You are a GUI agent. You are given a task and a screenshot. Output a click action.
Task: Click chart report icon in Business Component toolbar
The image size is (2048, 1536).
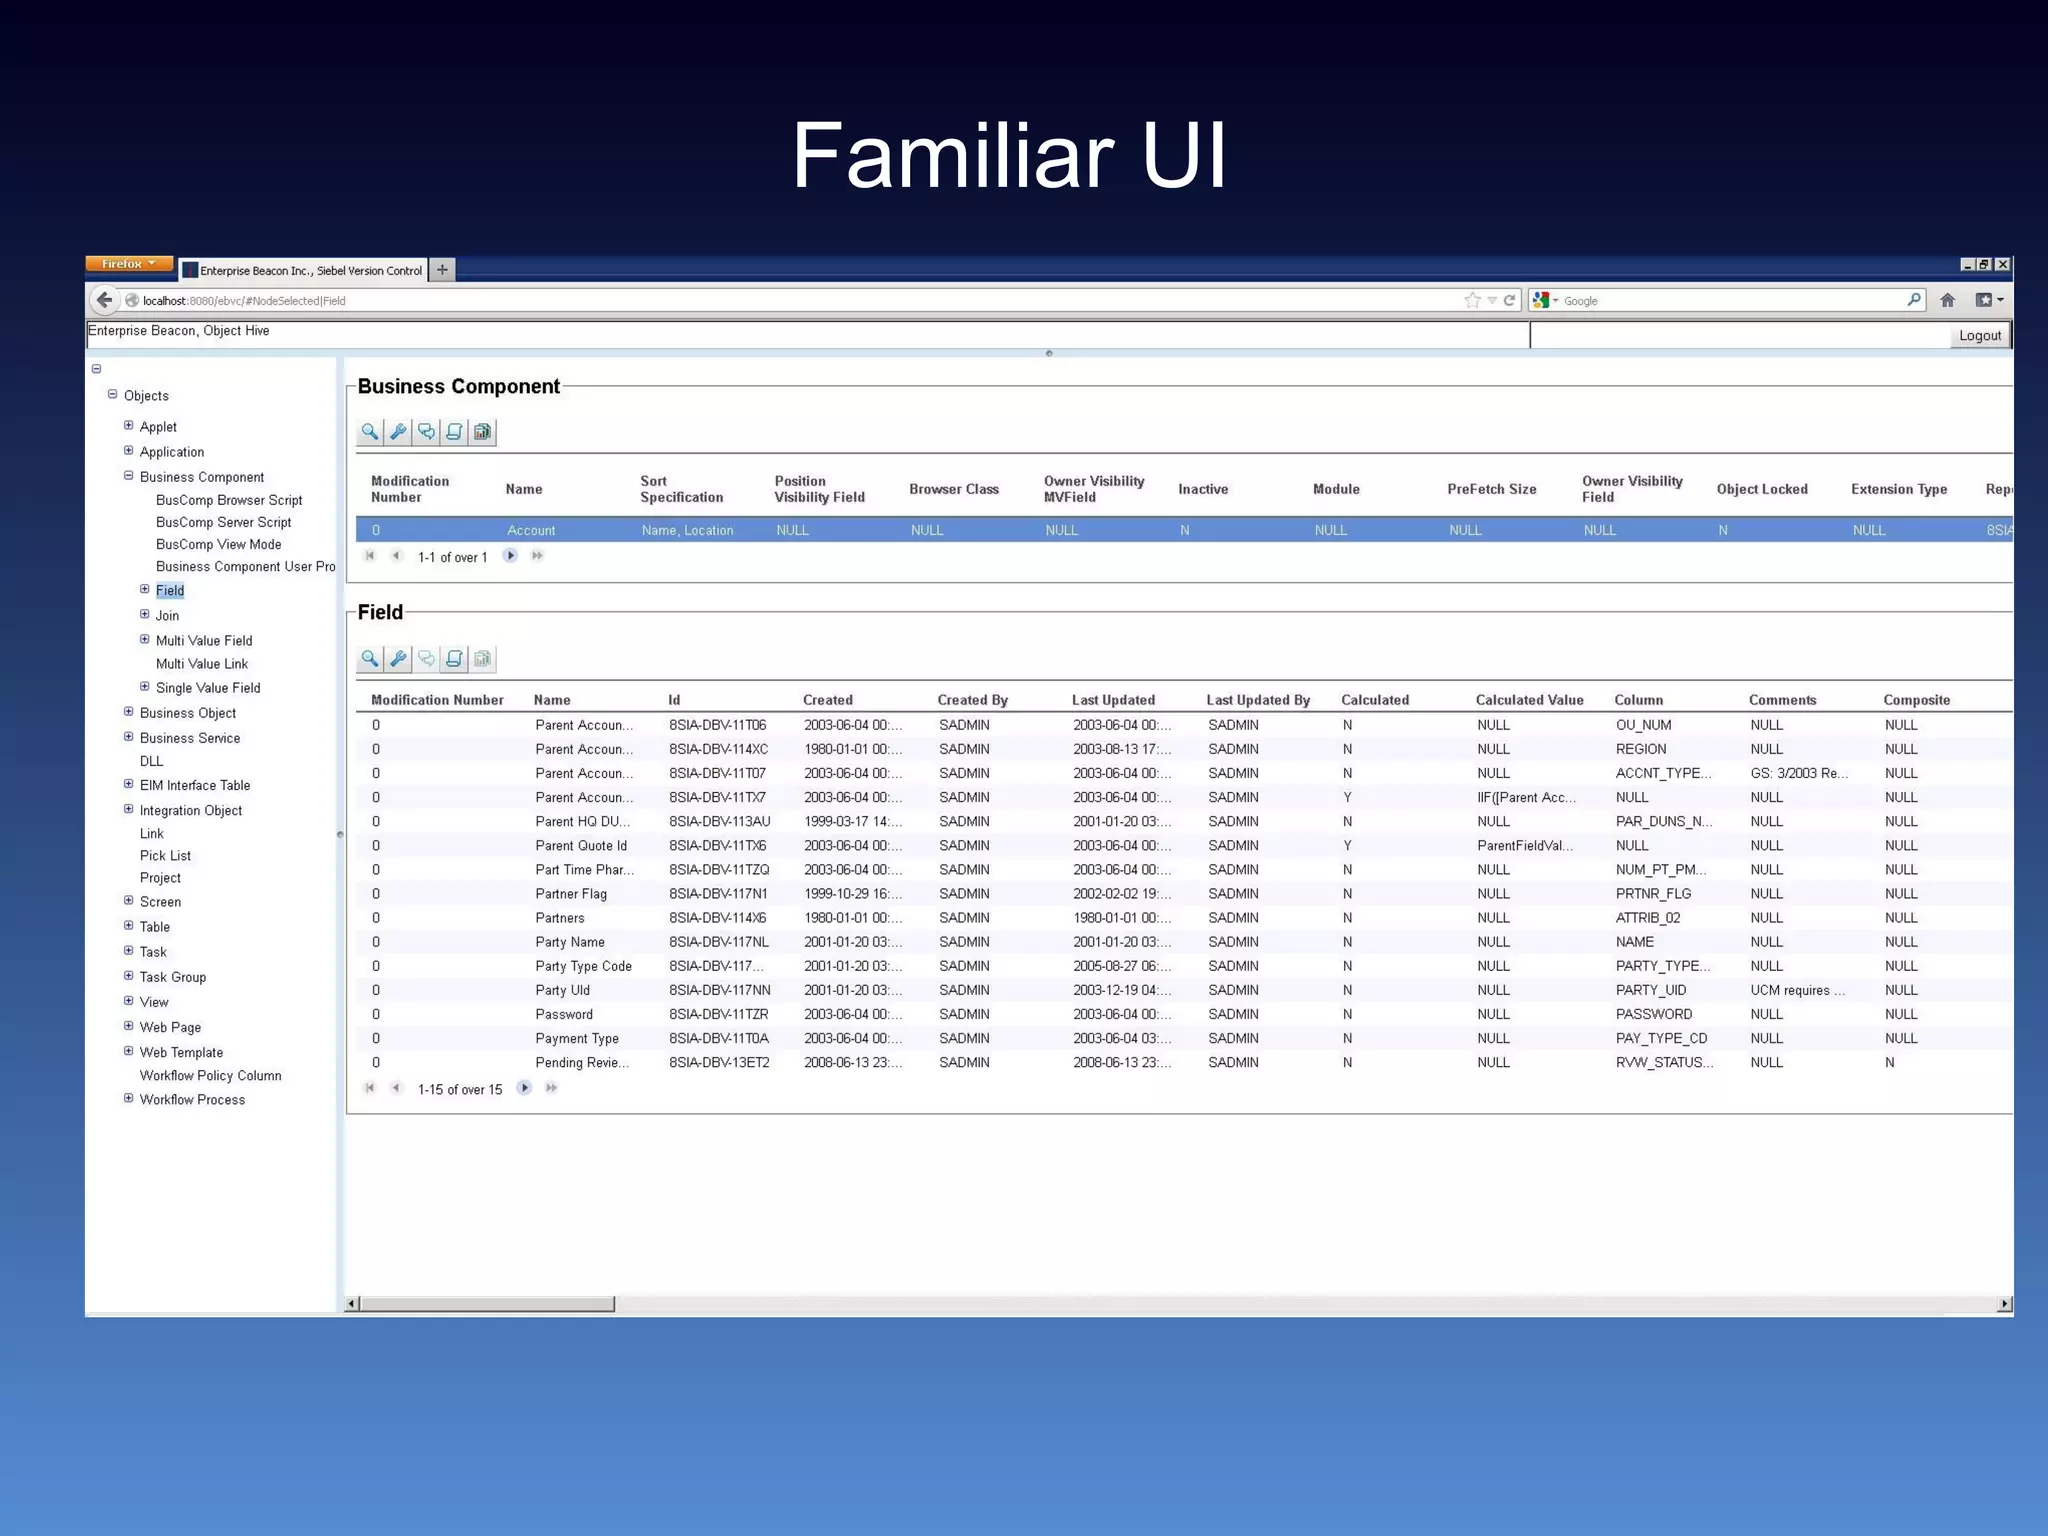coord(482,432)
